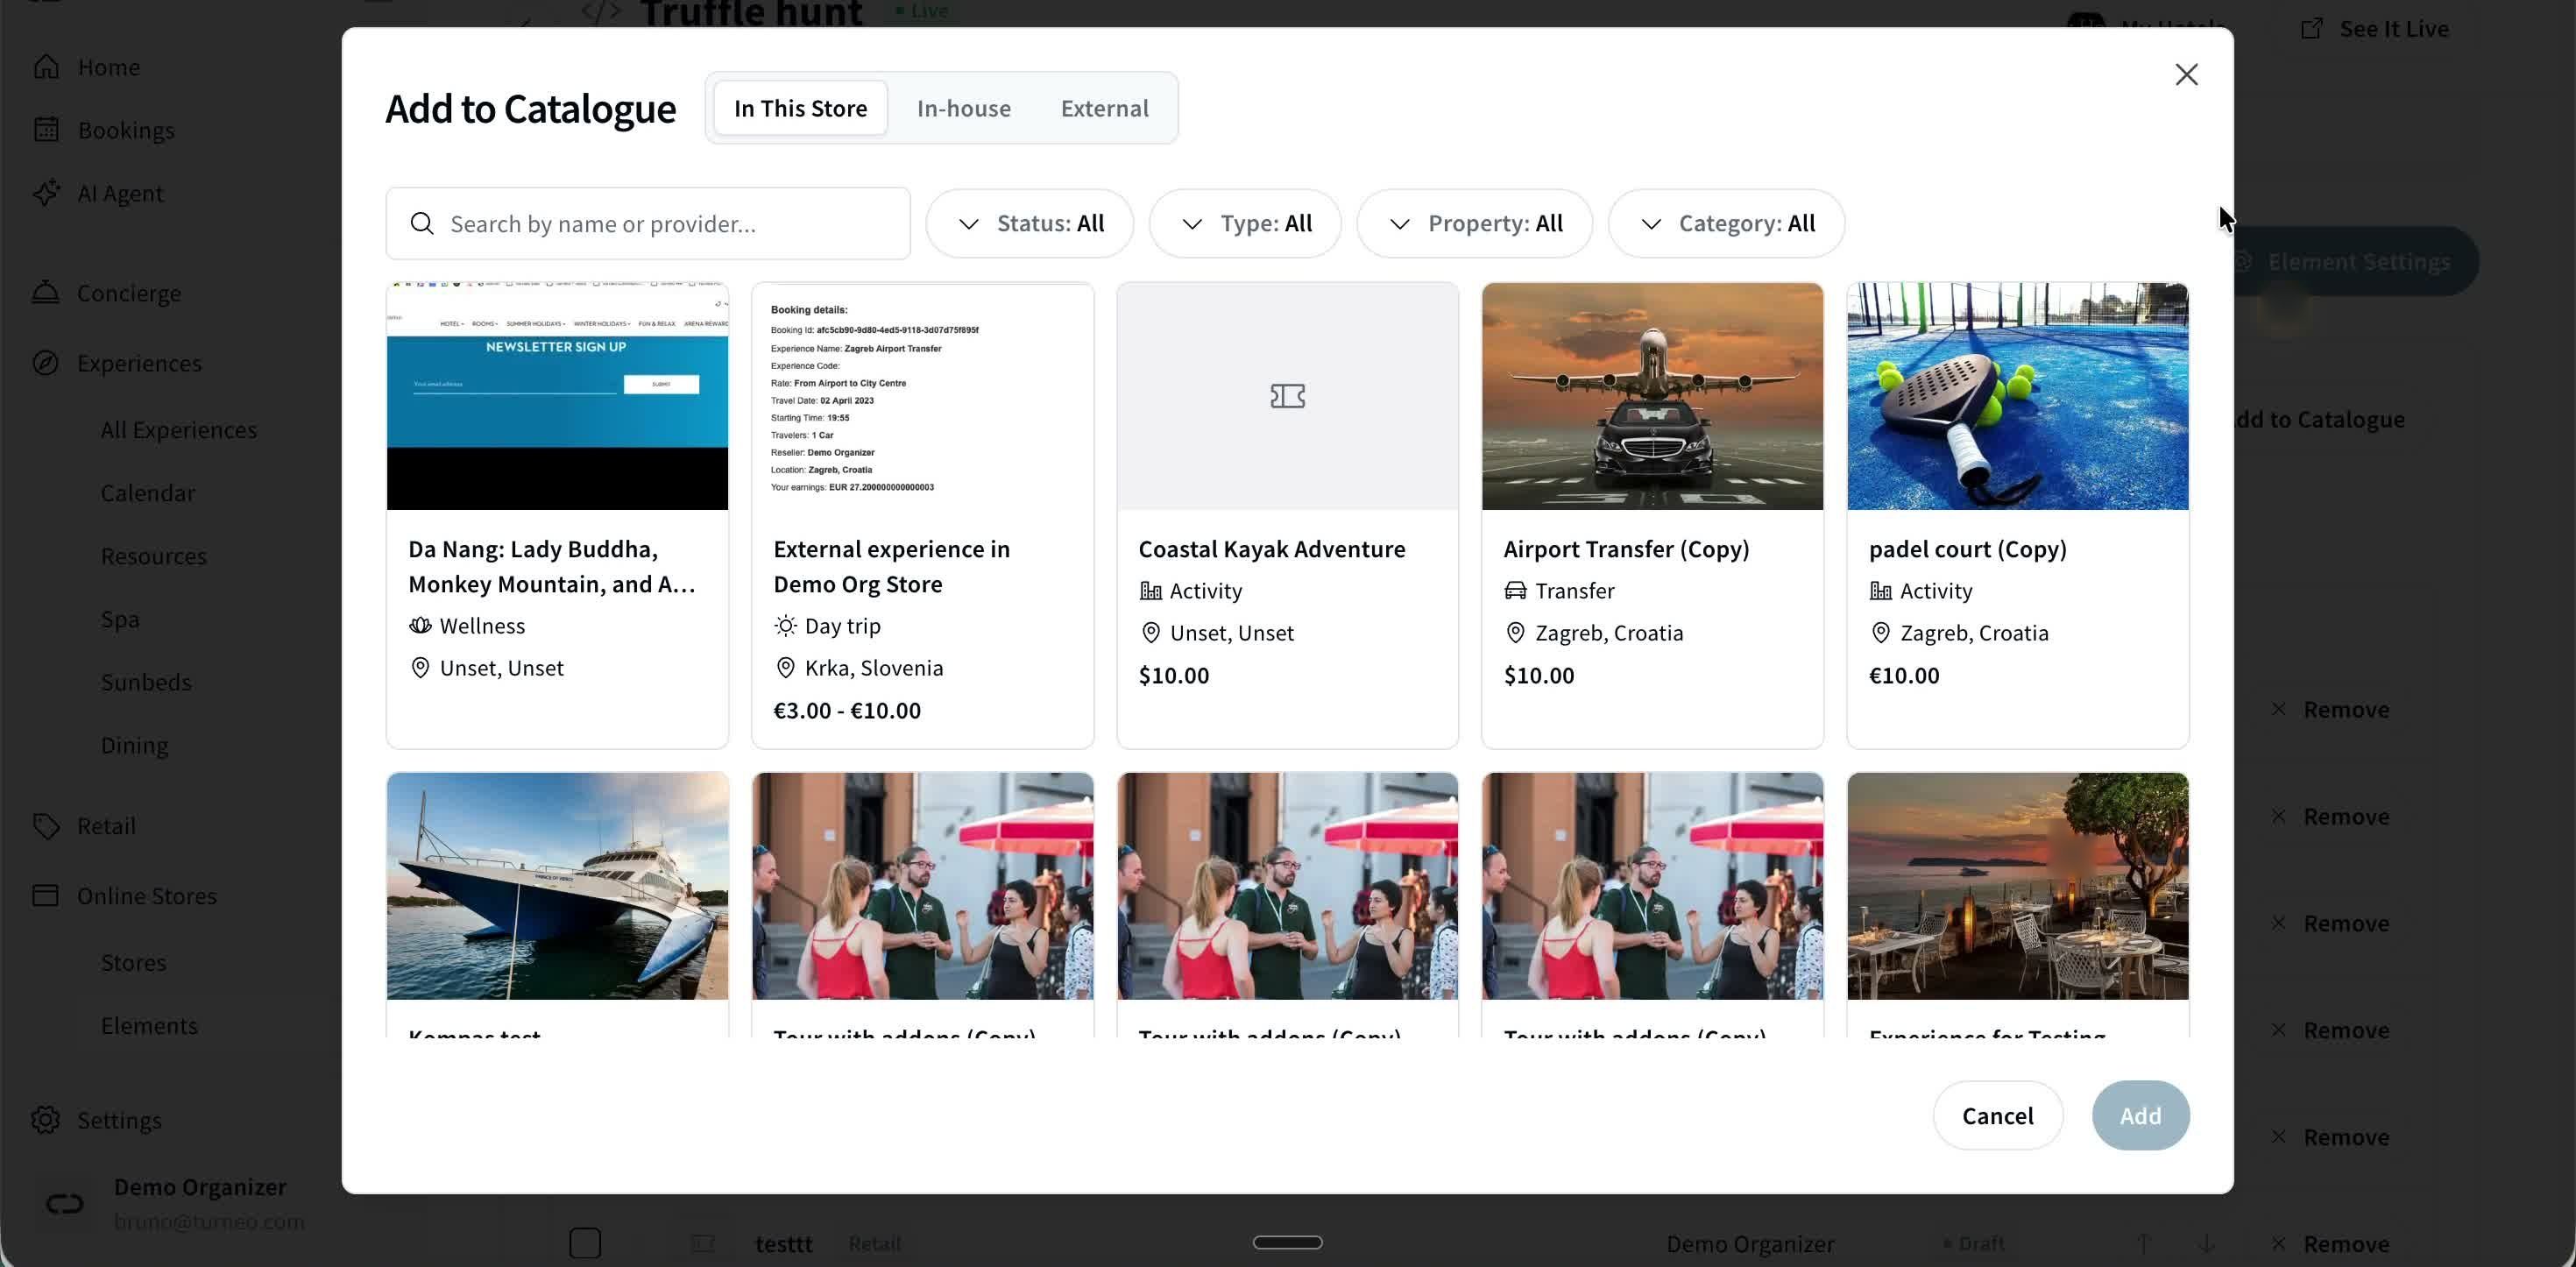The image size is (2576, 1267).
Task: Select the padel court (Copy) thumbnail
Action: (2017, 396)
